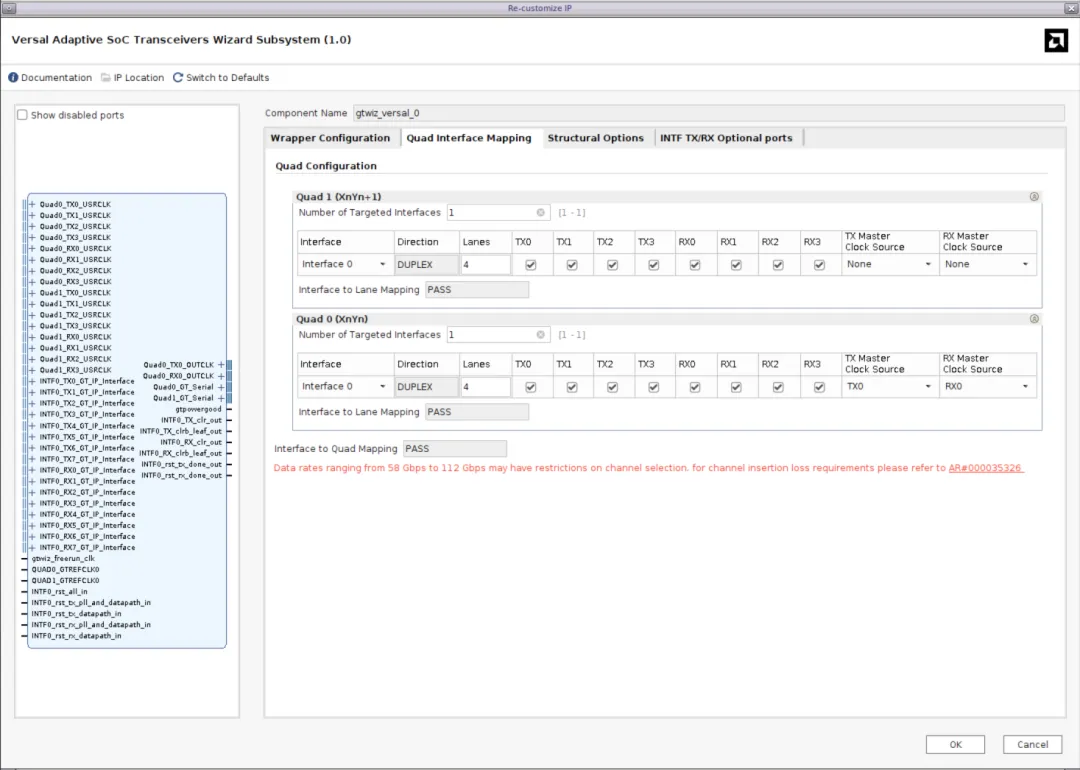Click the Documentation link text

56,78
